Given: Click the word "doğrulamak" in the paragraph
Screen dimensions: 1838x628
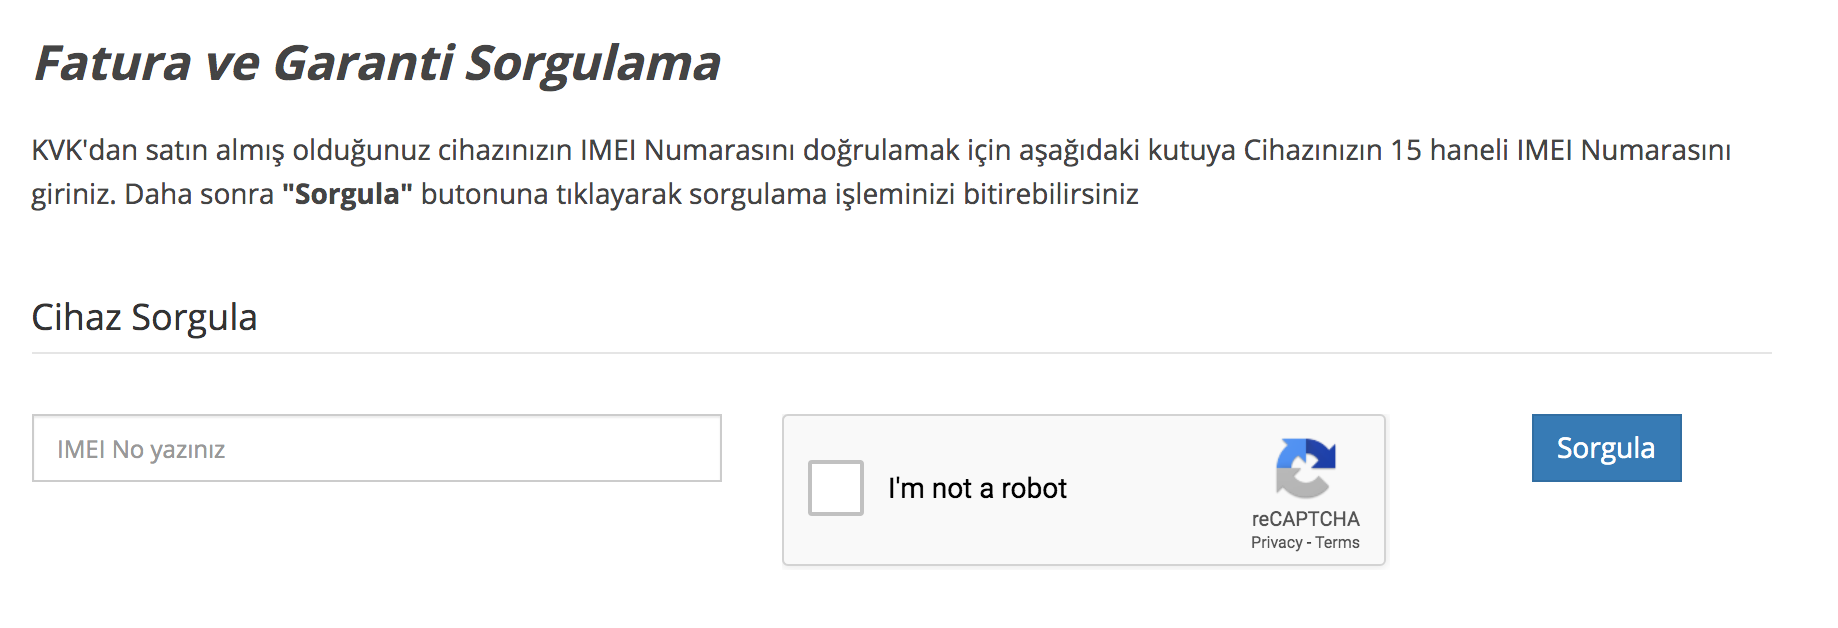Looking at the screenshot, I should coord(881,150).
